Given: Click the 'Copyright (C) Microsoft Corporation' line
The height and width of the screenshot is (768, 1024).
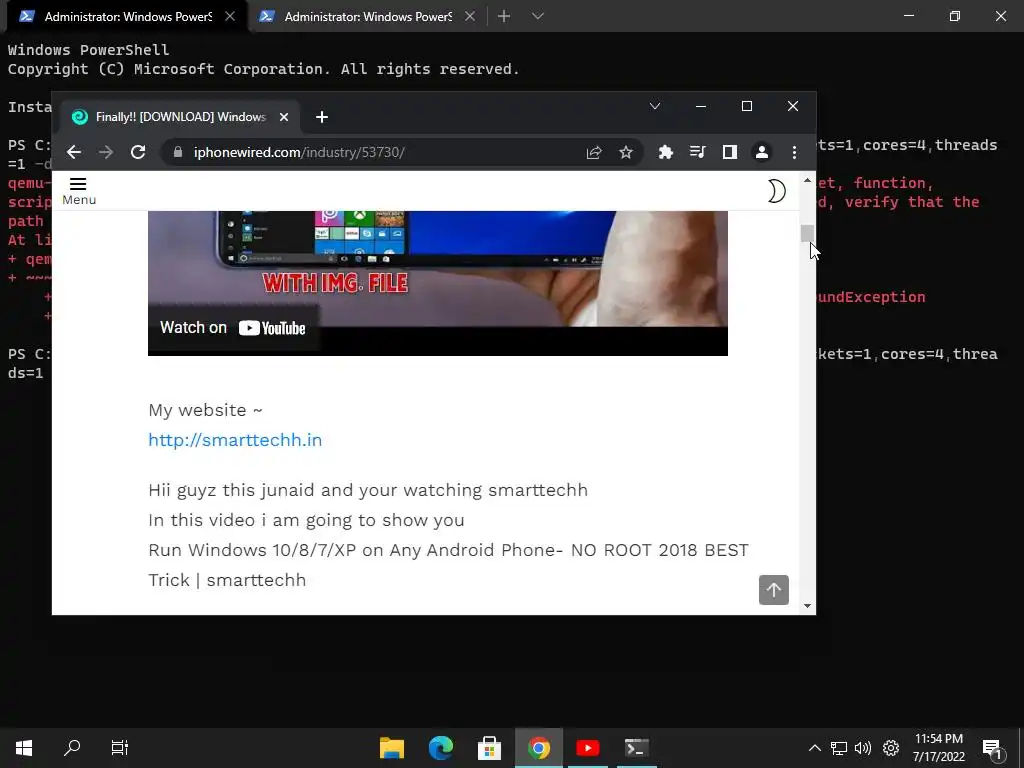Looking at the screenshot, I should pyautogui.click(x=263, y=69).
